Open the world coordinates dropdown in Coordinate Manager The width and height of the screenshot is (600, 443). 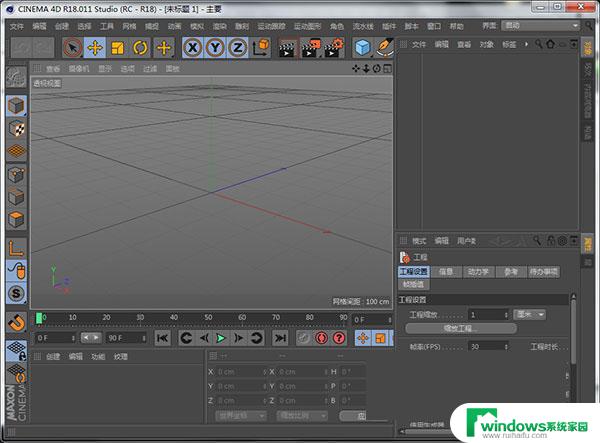241,415
